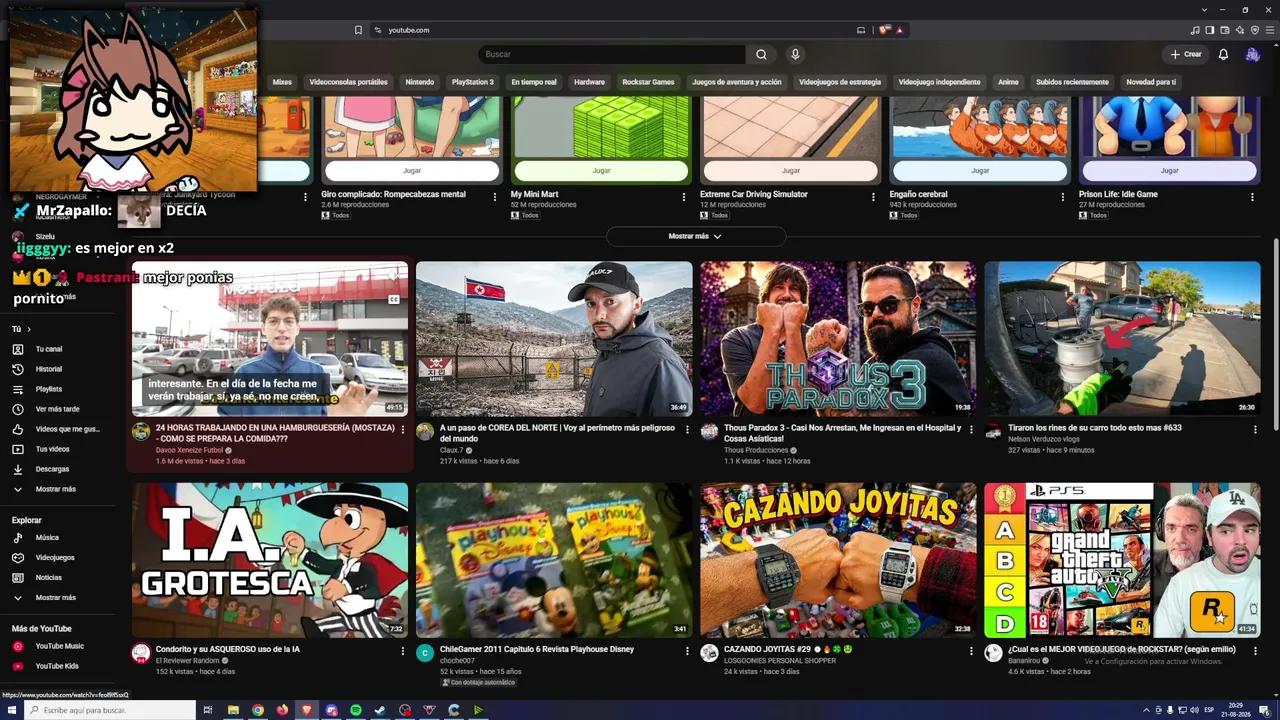1280x720 pixels.
Task: Click Jugar for My Mini Mart
Action: [x=601, y=170]
